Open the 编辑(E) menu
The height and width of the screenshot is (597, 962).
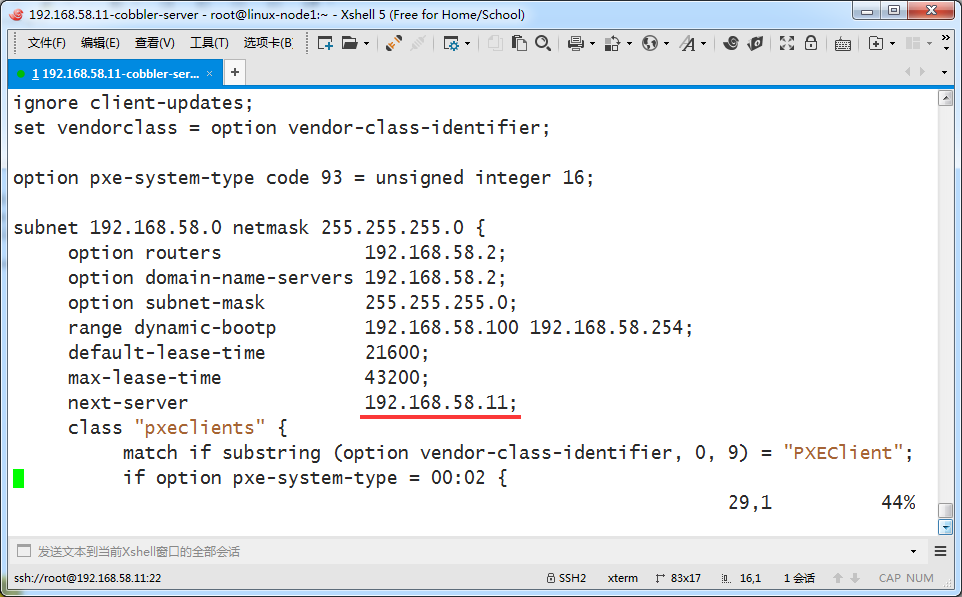(100, 43)
